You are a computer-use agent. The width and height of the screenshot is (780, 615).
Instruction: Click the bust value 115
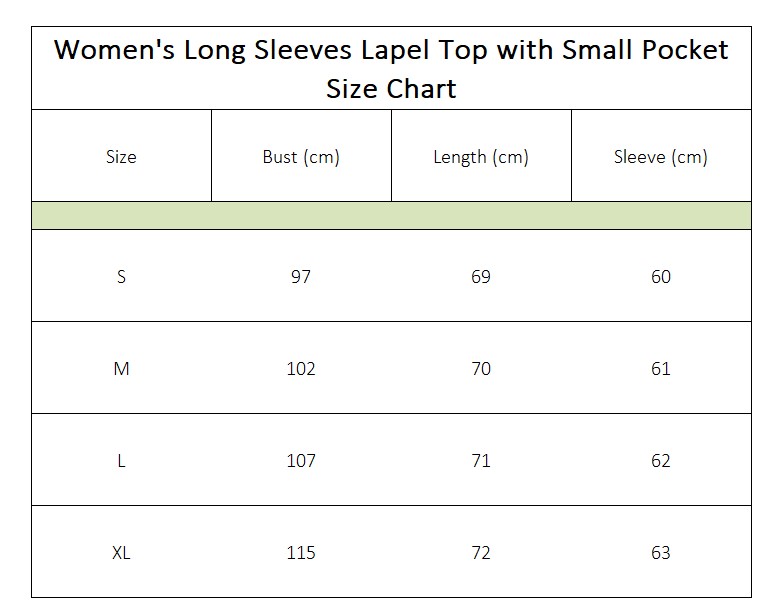[301, 552]
